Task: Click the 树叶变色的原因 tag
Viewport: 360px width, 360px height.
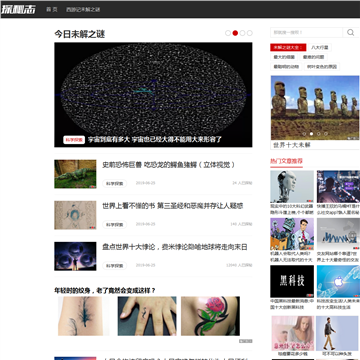Action: 322,67
